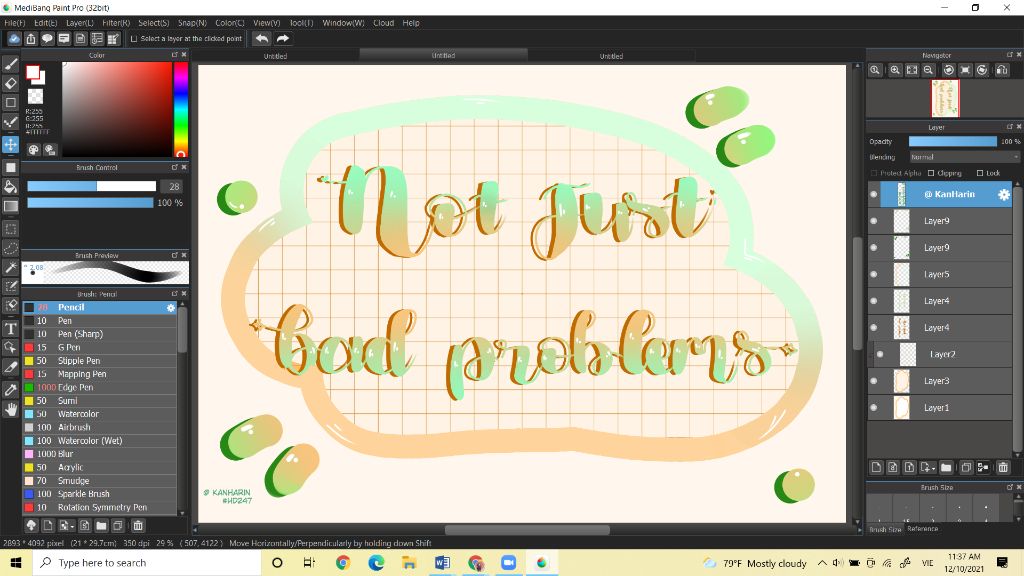Click the Navigator flip view icon
The width and height of the screenshot is (1024, 576).
(1002, 70)
